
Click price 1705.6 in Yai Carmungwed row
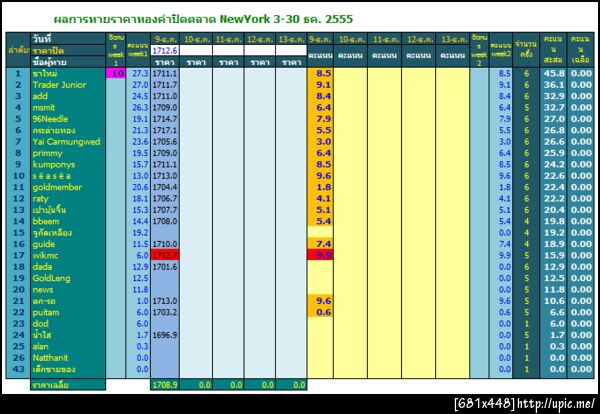click(x=165, y=142)
